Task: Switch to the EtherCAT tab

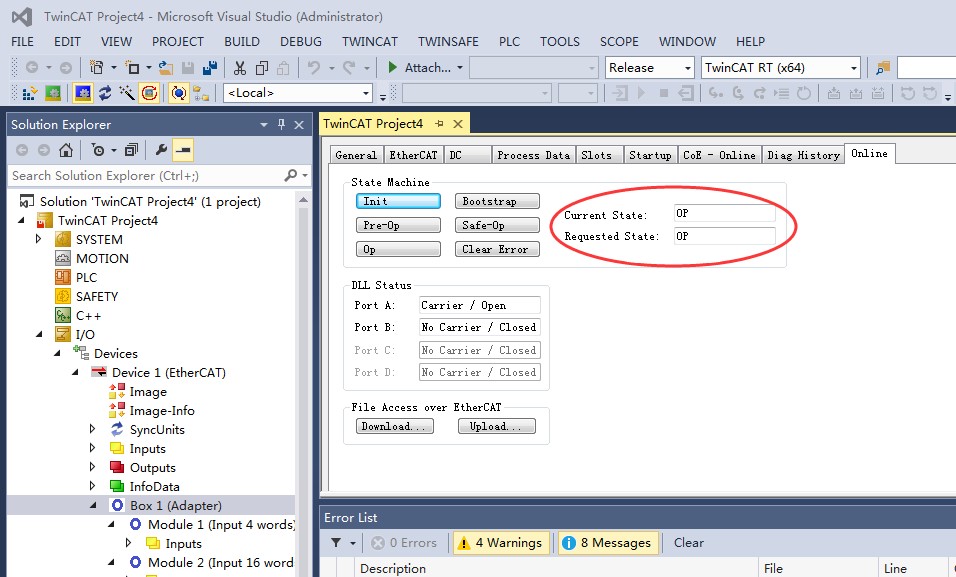Action: point(413,155)
